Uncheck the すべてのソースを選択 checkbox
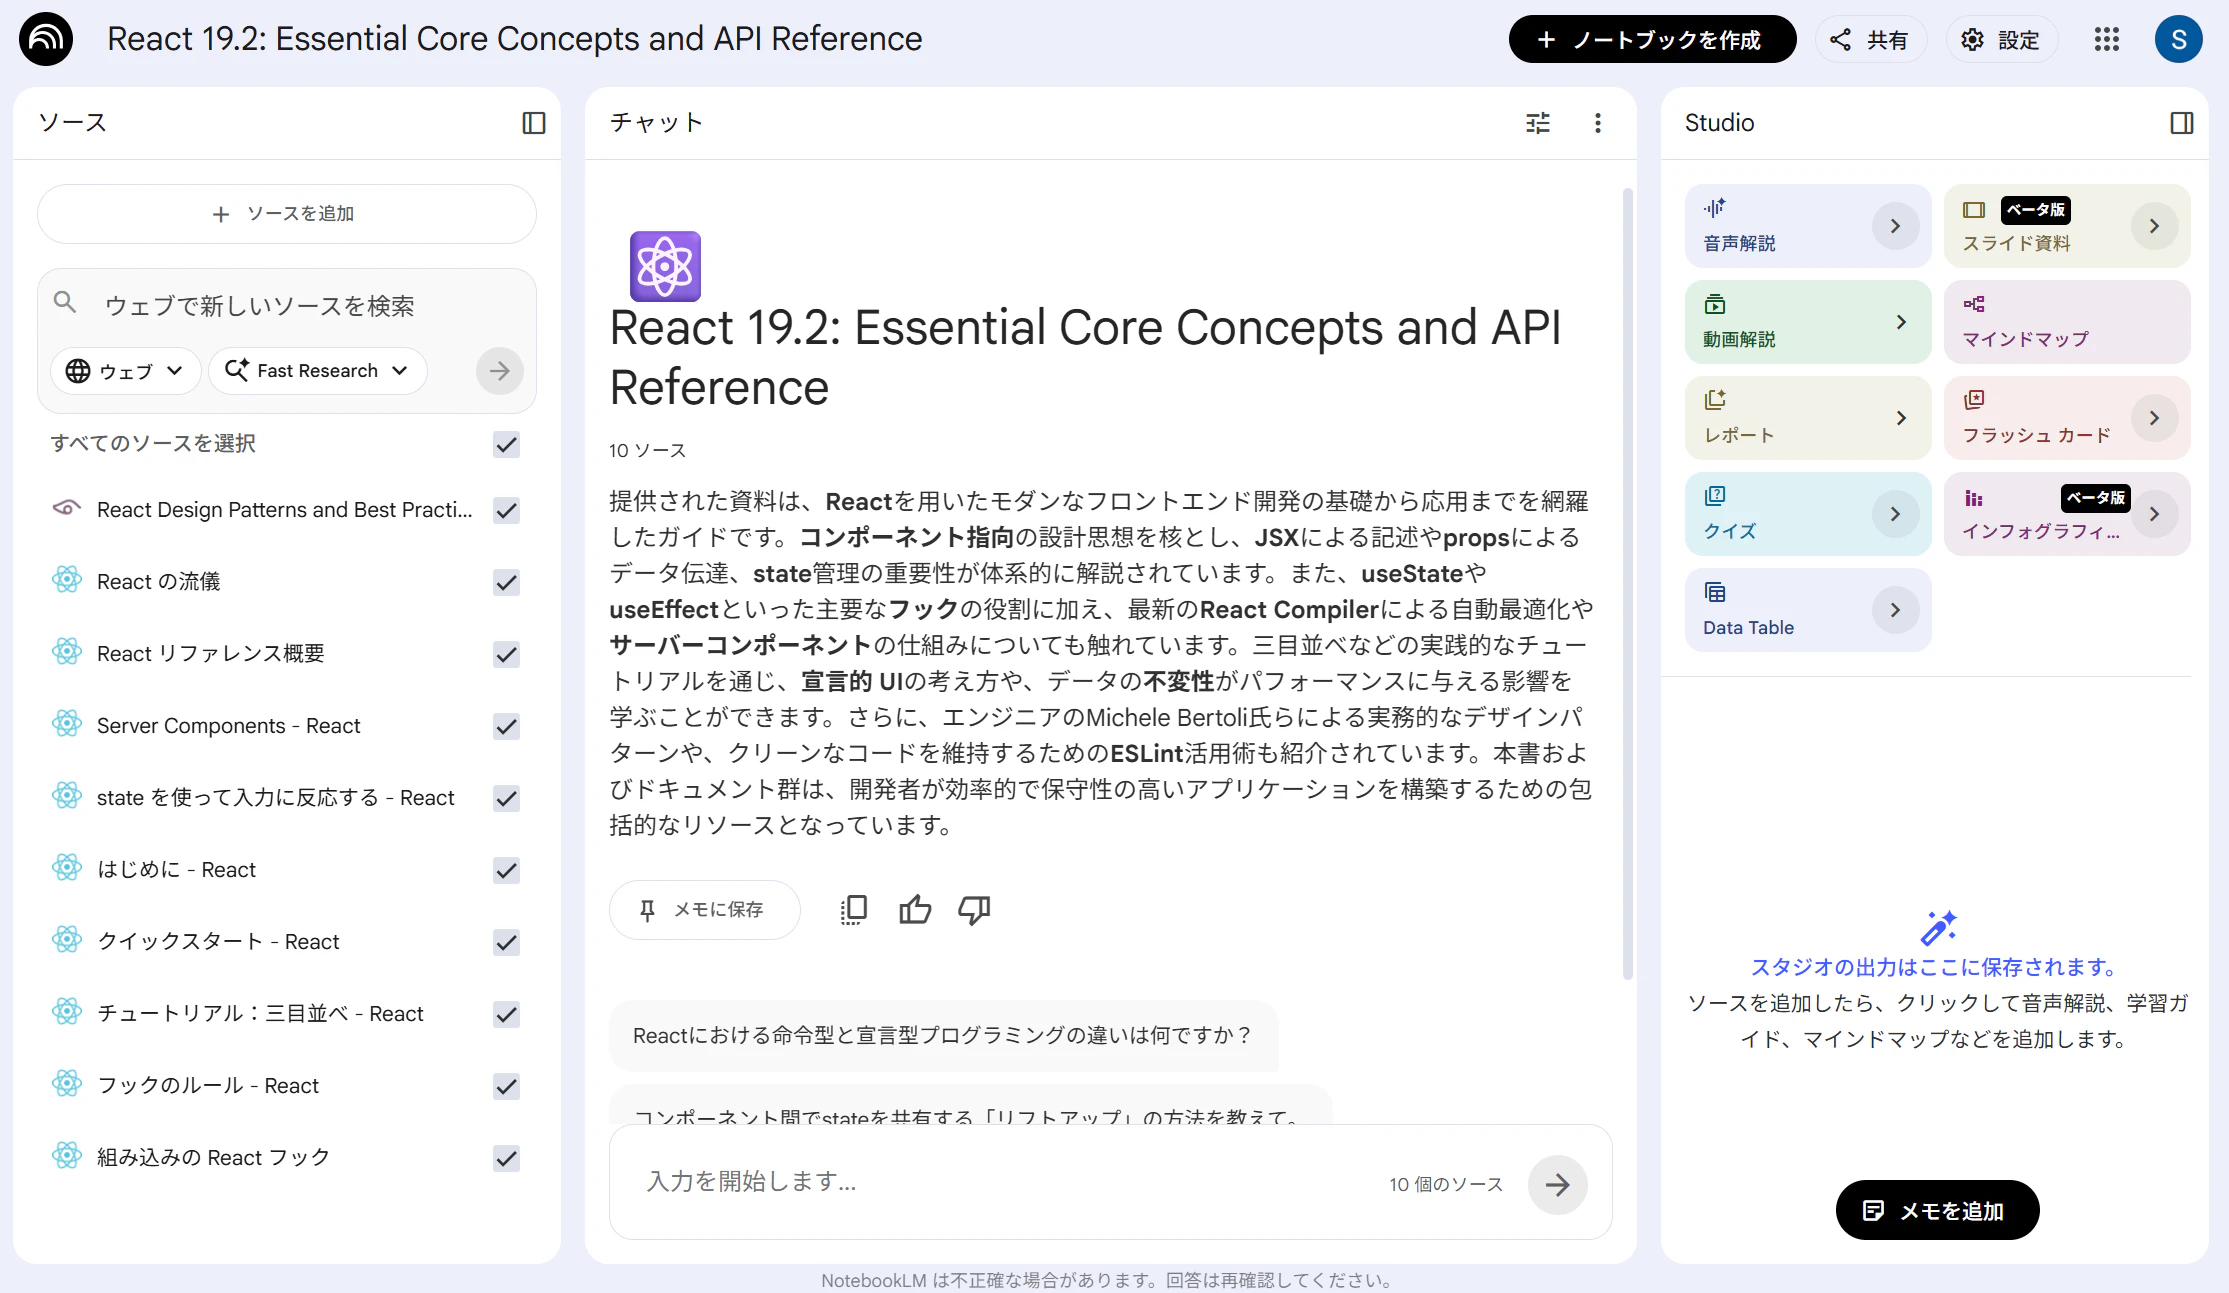Viewport: 2229px width, 1293px height. (x=507, y=444)
